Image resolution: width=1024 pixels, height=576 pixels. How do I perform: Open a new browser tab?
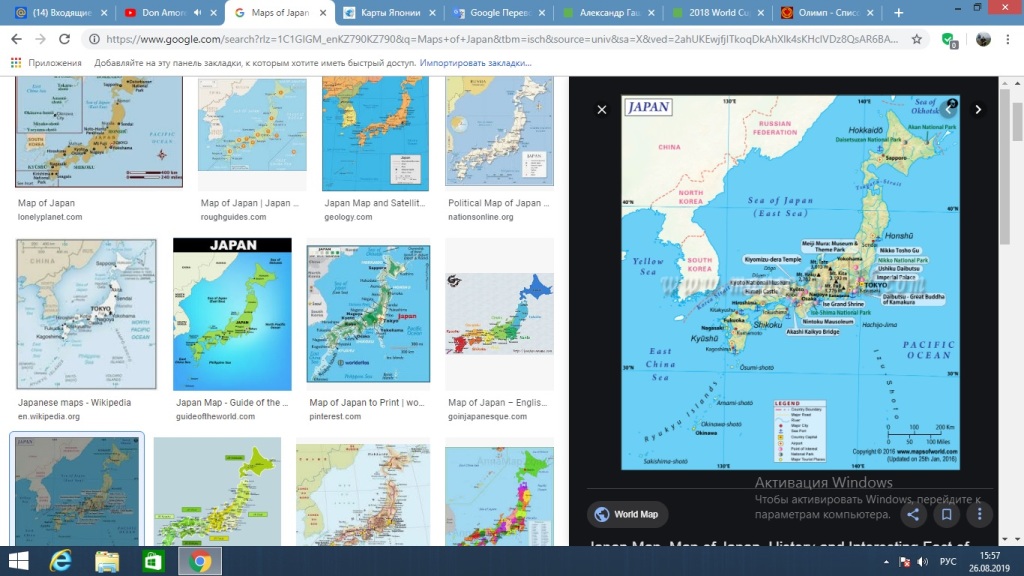pos(899,12)
